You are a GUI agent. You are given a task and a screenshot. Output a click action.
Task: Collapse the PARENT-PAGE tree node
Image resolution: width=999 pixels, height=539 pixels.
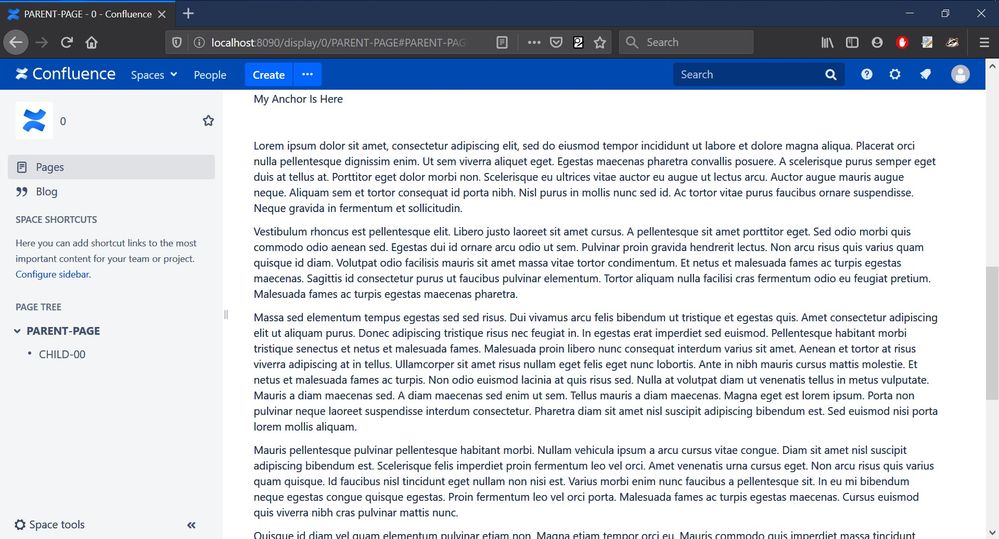17,331
